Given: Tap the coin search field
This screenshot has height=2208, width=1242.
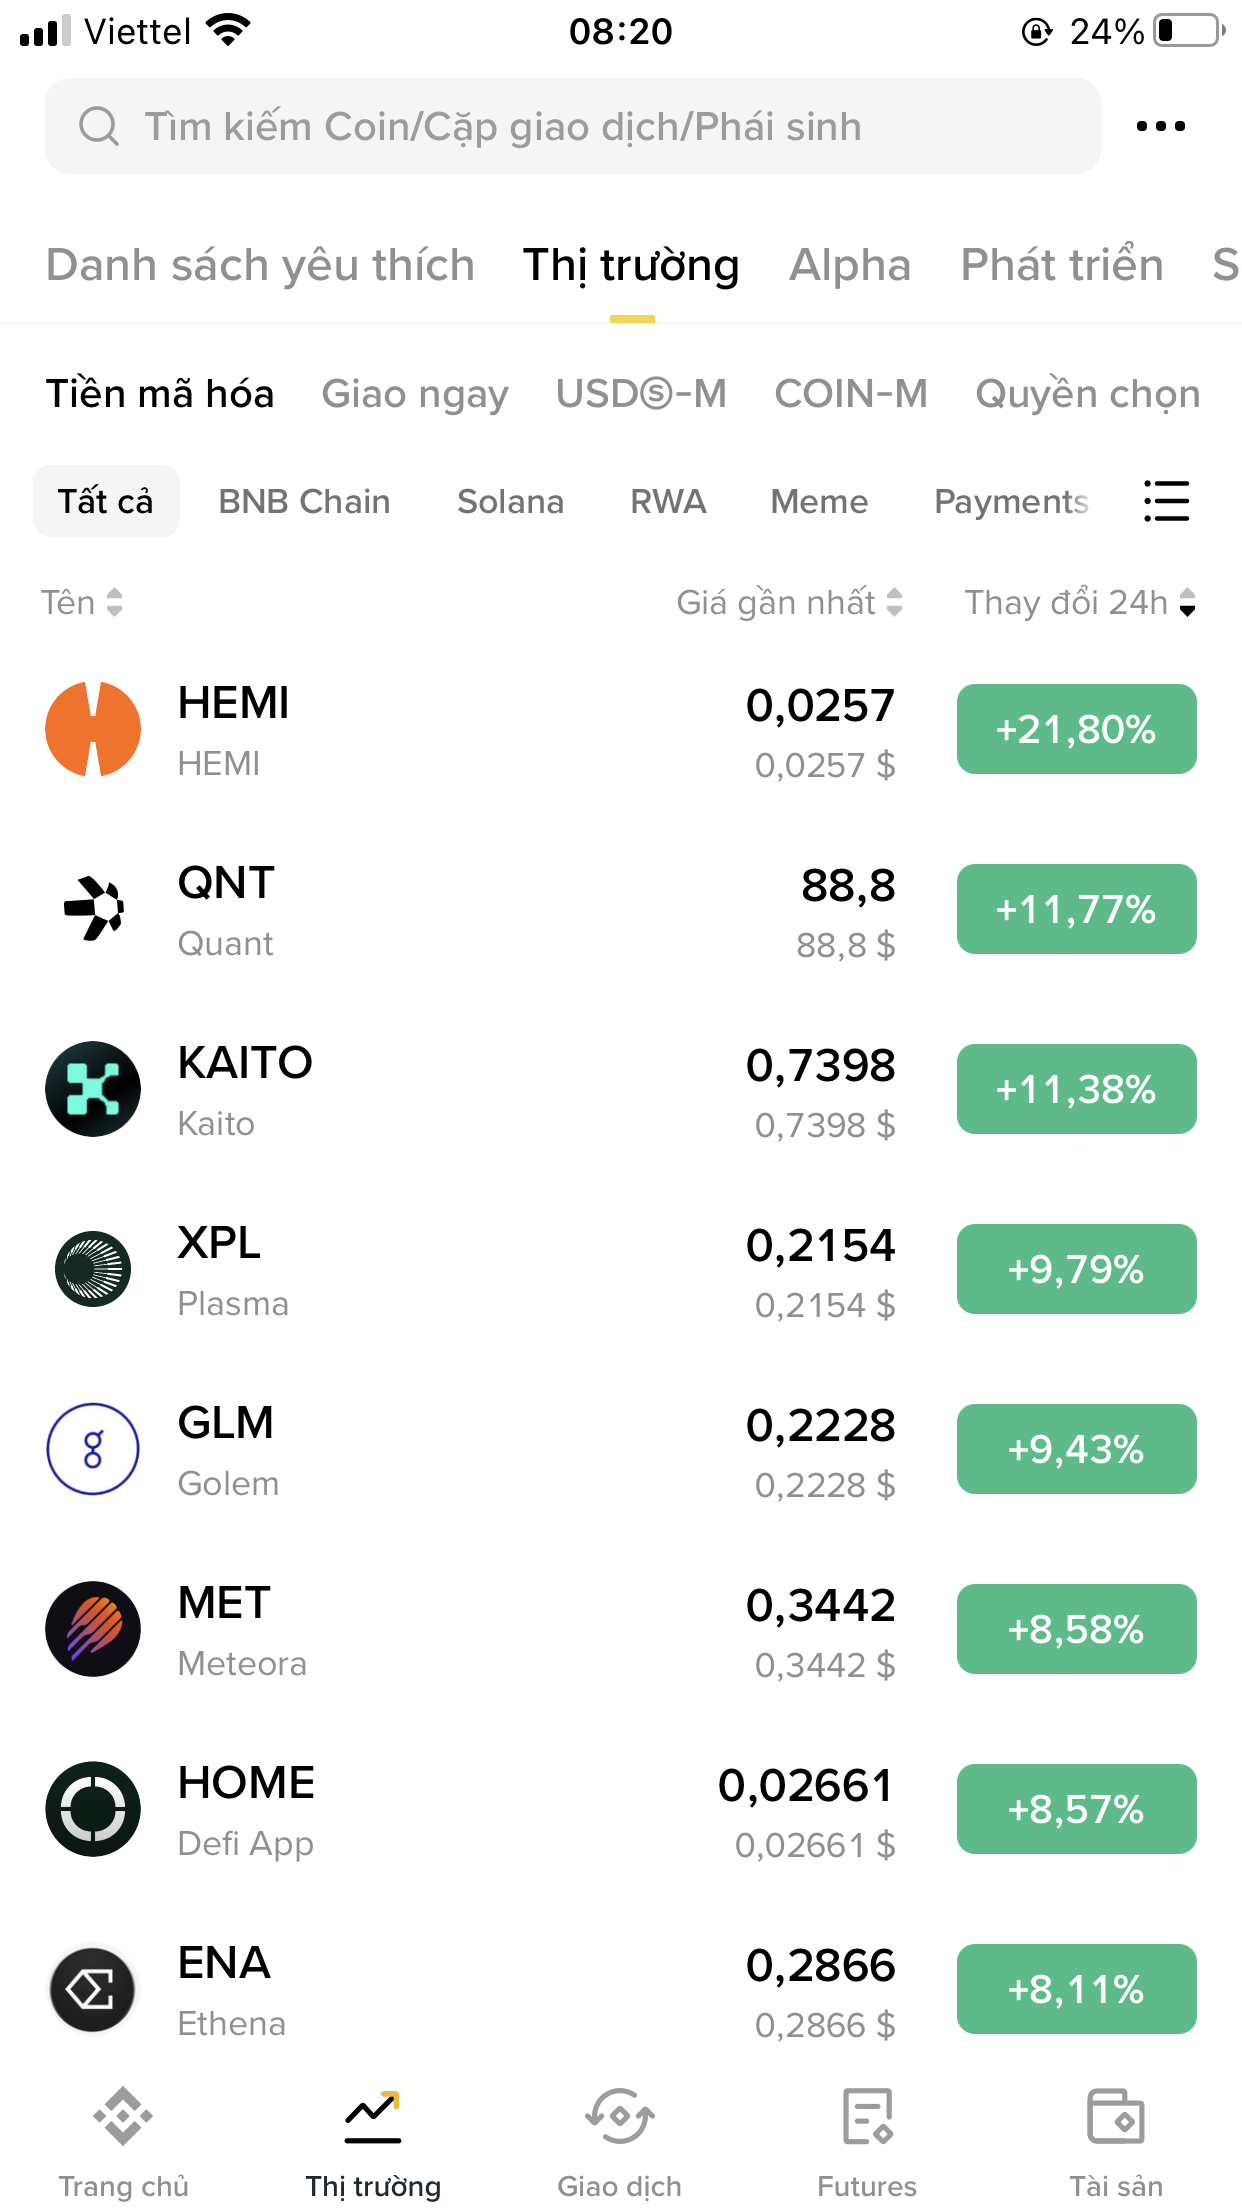Looking at the screenshot, I should coord(572,126).
